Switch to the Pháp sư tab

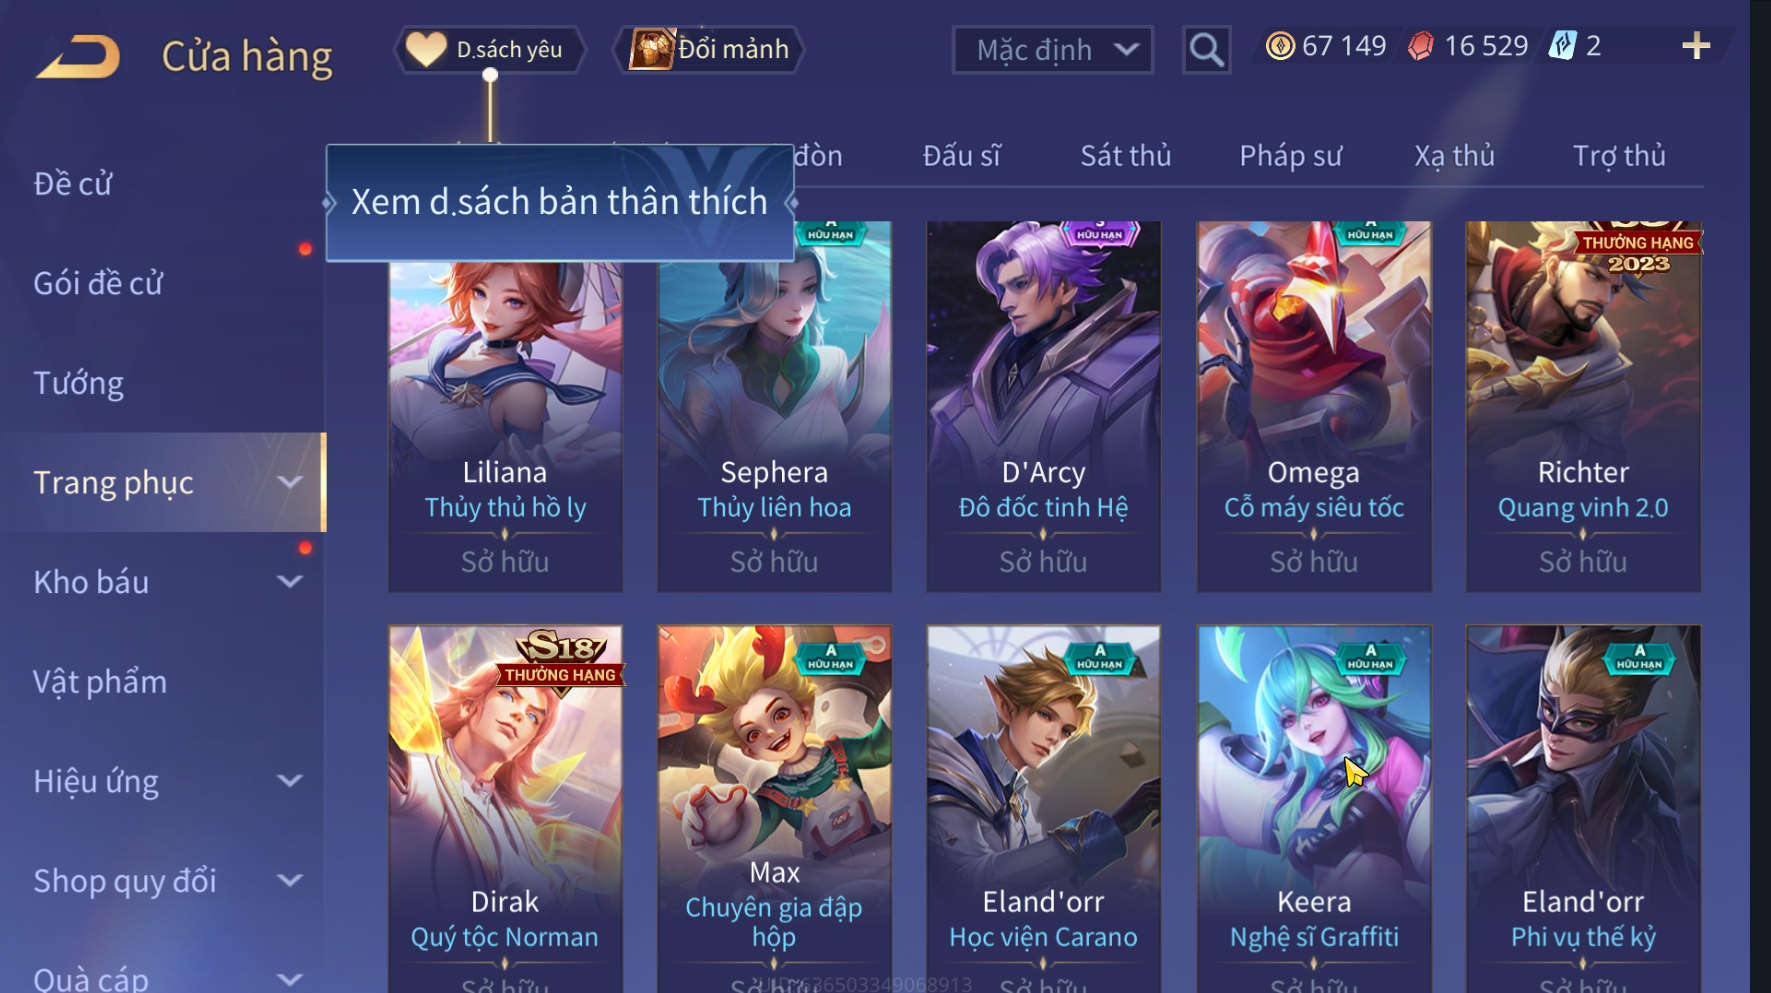pyautogui.click(x=1290, y=156)
